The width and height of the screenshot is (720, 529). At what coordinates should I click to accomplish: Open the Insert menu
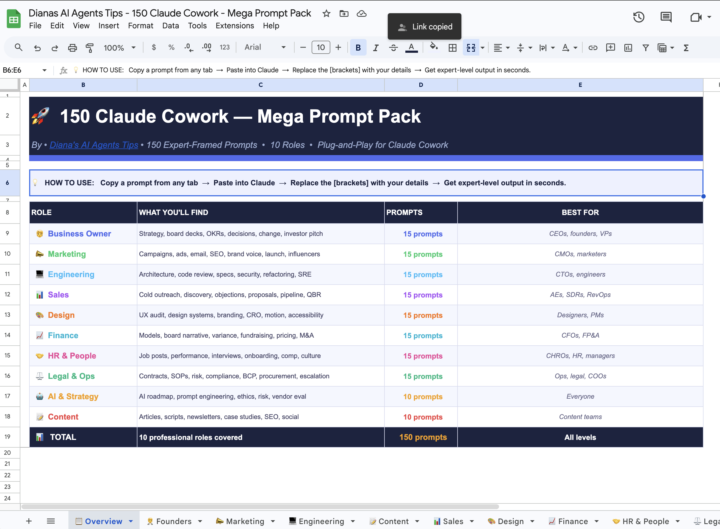108,26
